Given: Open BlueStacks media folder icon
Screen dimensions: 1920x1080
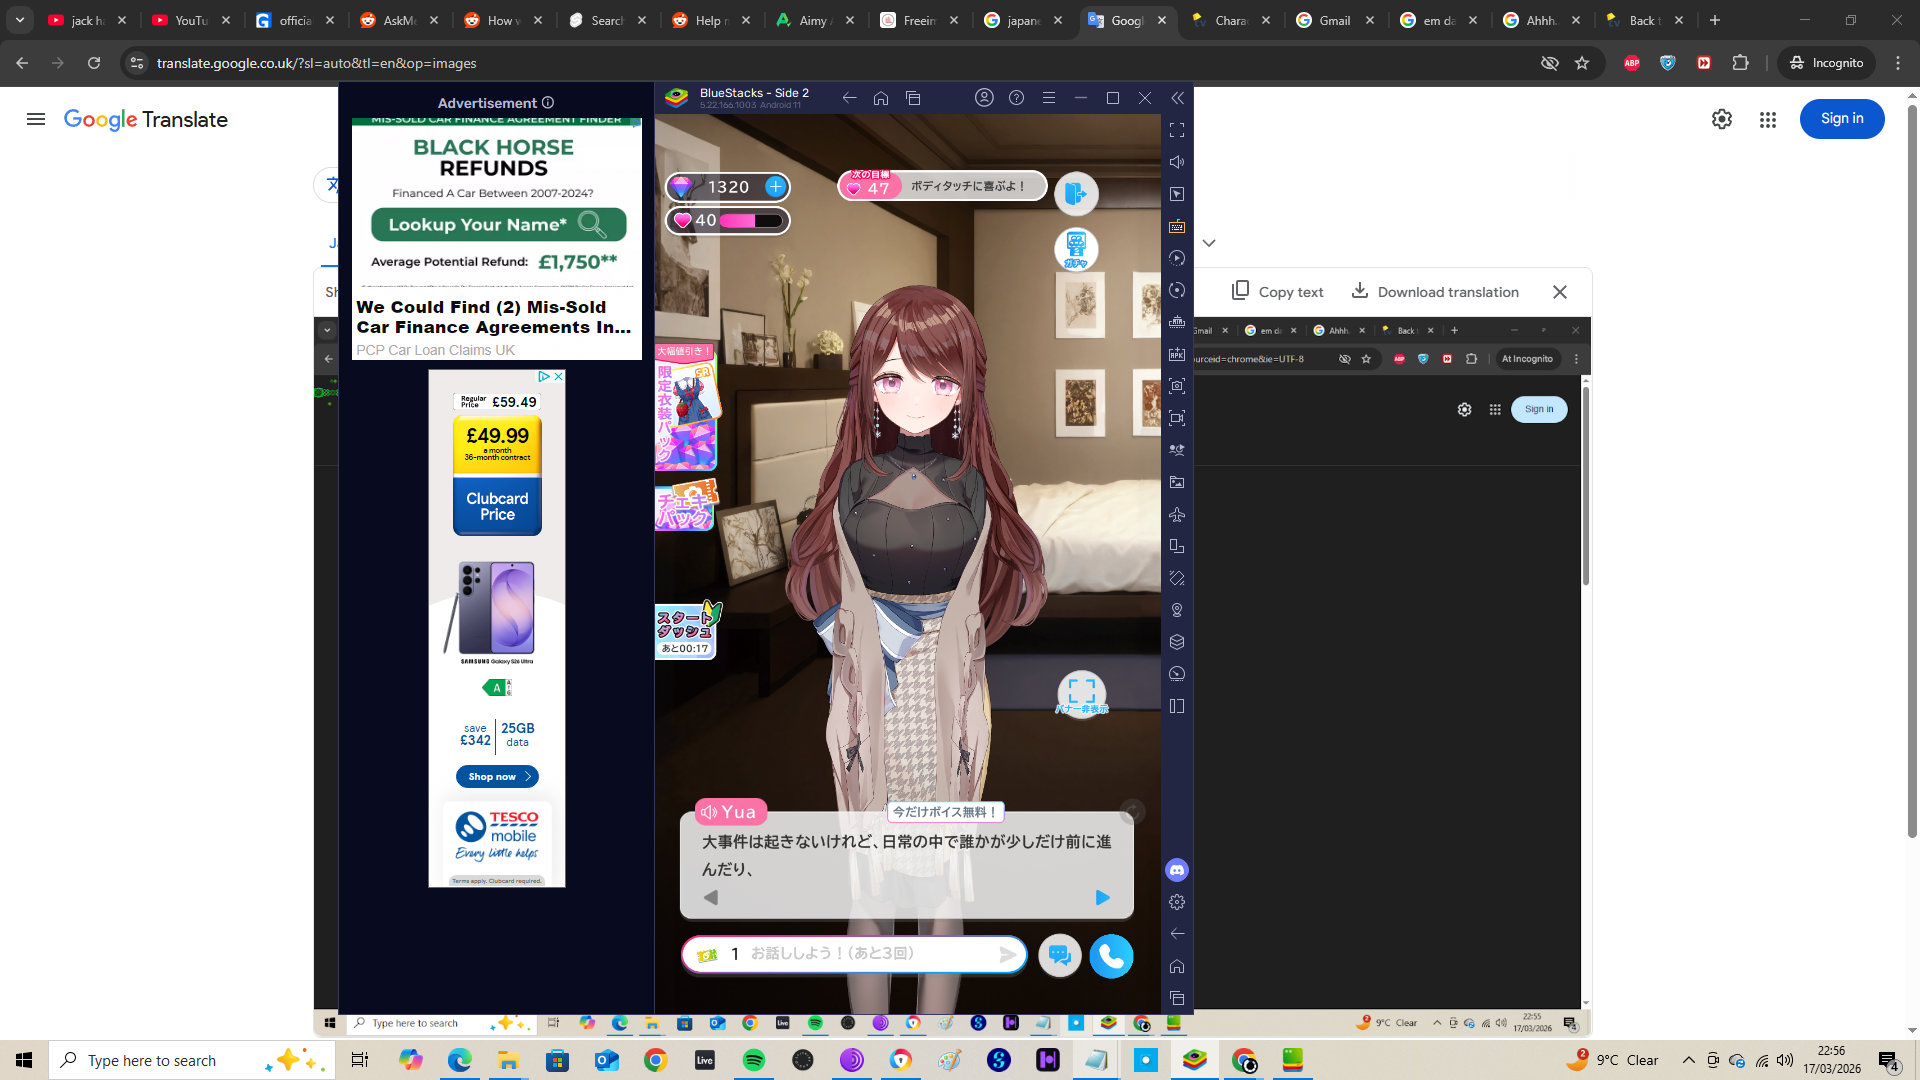Looking at the screenshot, I should point(1177,482).
